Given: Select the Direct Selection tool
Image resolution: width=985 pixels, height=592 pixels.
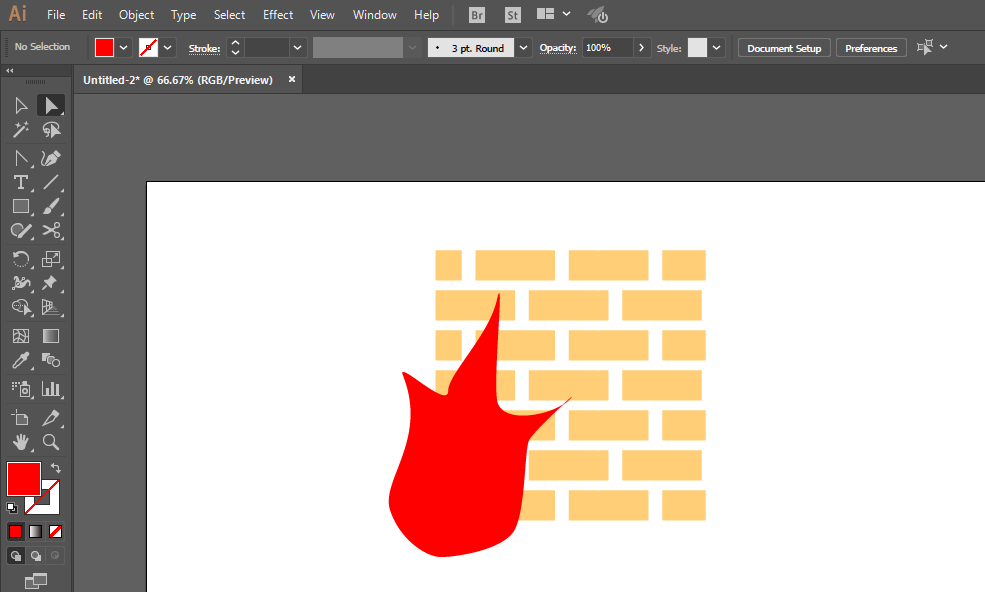Looking at the screenshot, I should [51, 106].
